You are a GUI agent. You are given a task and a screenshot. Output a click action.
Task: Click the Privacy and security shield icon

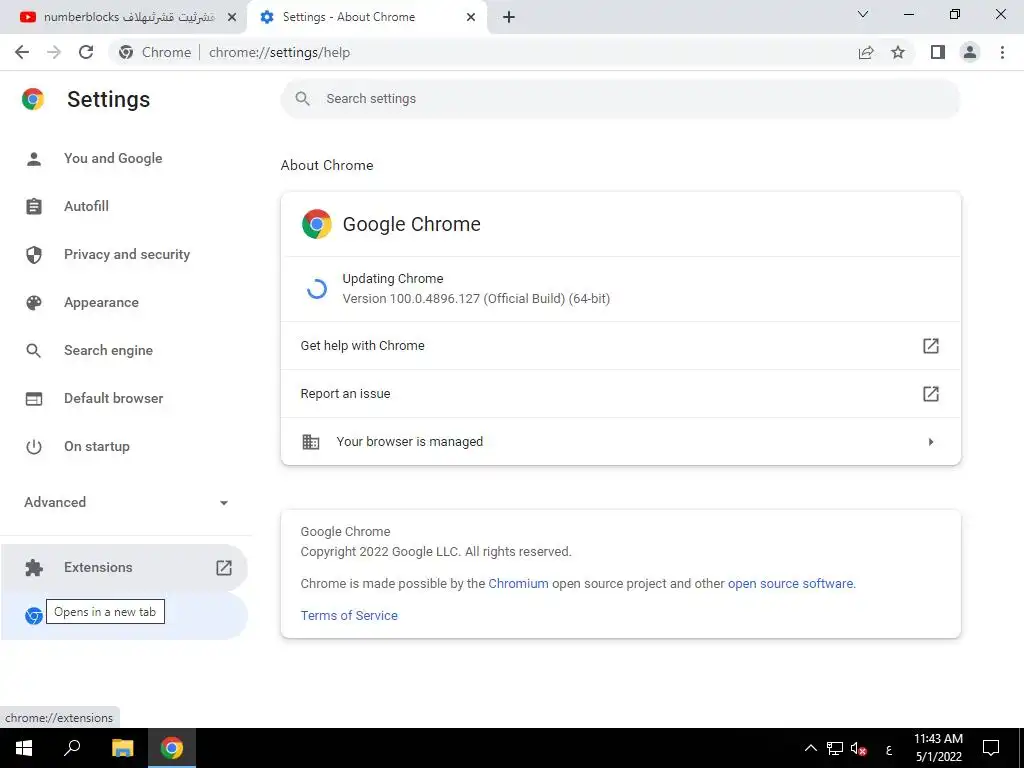tap(34, 255)
